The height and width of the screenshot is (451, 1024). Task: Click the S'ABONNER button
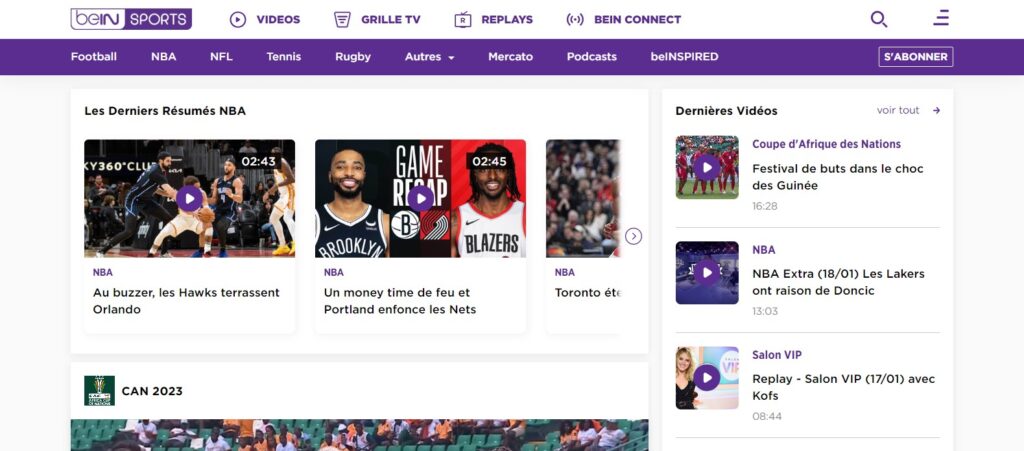coord(916,57)
